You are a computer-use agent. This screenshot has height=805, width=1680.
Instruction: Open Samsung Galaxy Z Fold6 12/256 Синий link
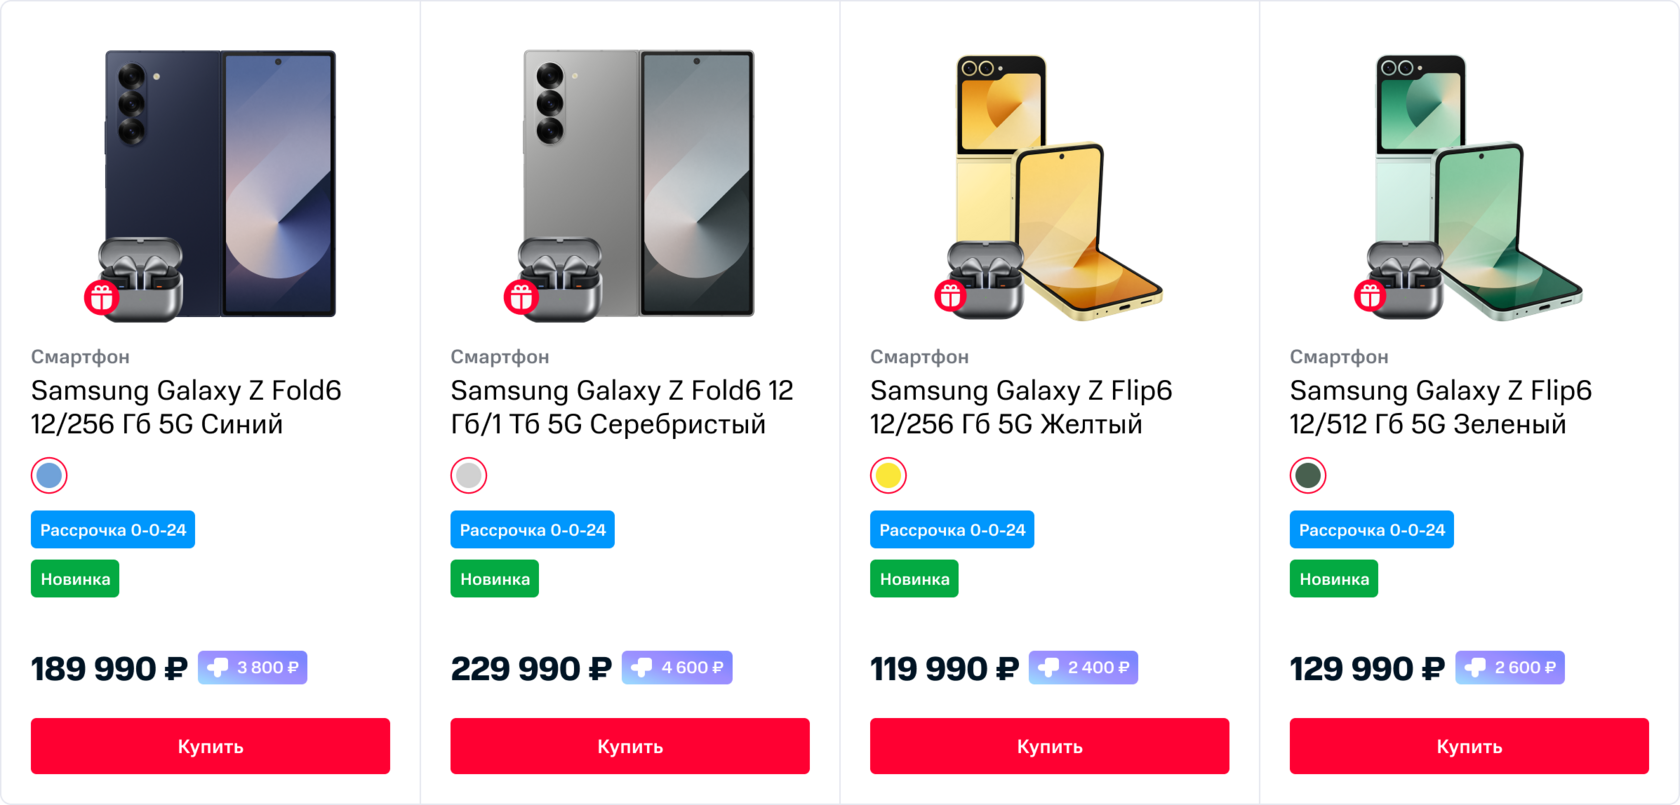(x=186, y=407)
